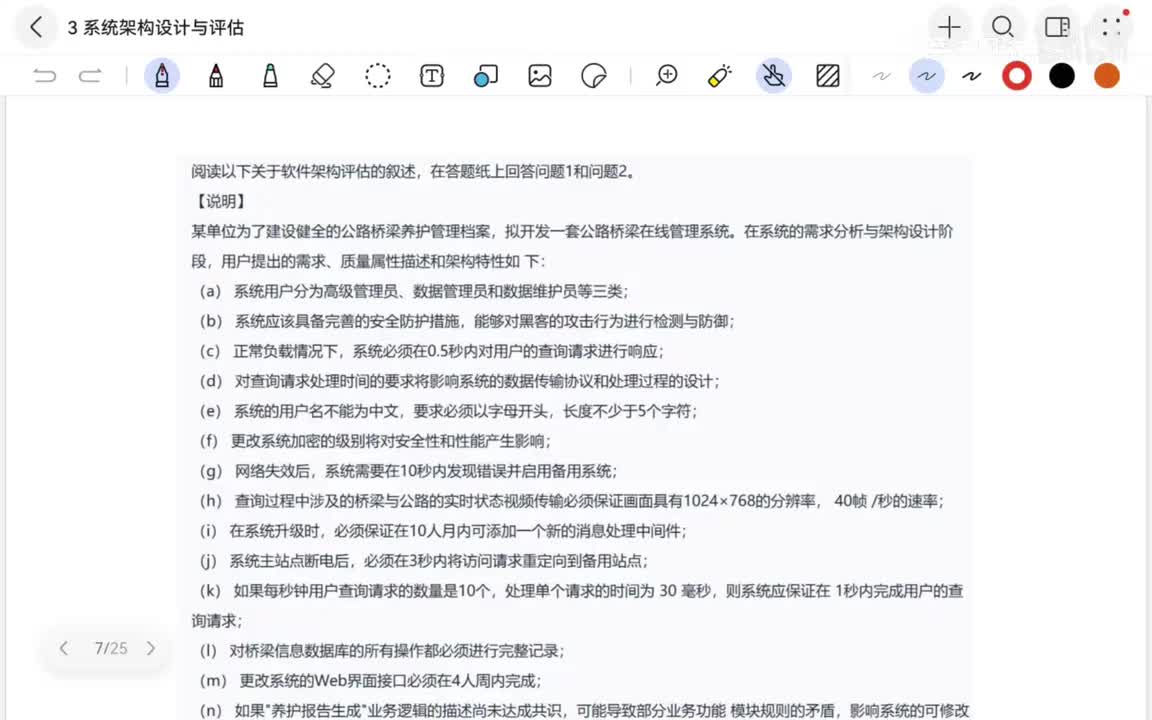1152x720 pixels.
Task: Activate the zoom magnifier tool
Action: 666,76
